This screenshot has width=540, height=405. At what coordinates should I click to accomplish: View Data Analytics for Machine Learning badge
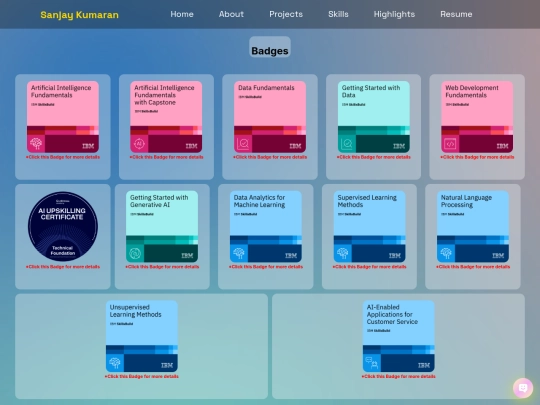click(x=266, y=226)
